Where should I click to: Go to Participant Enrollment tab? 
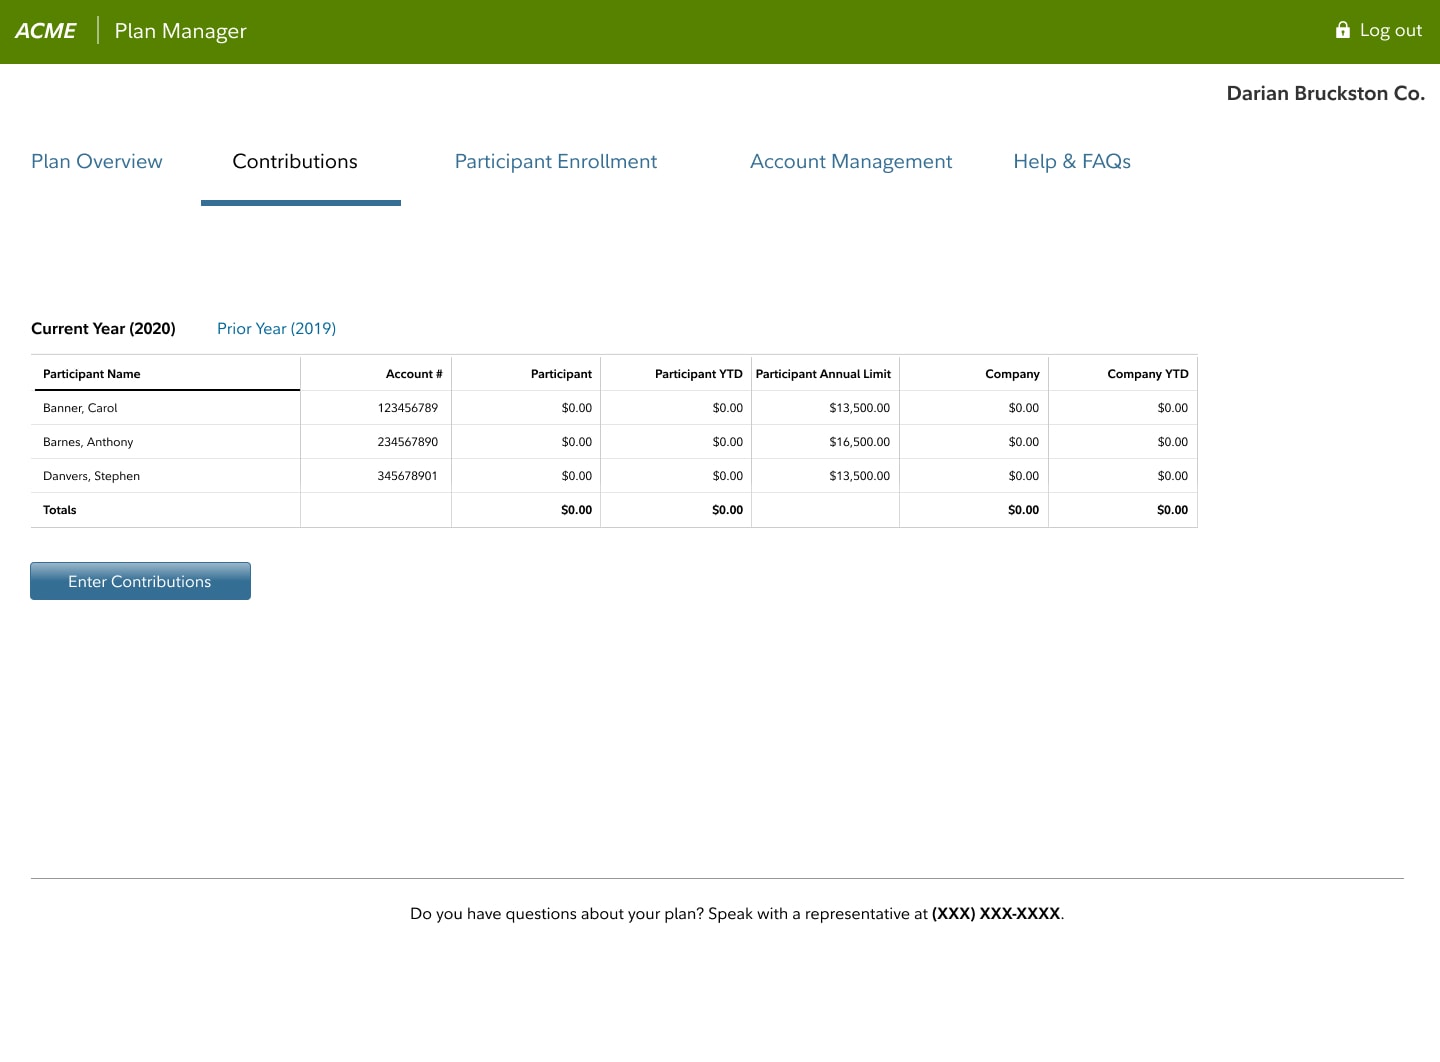point(556,161)
